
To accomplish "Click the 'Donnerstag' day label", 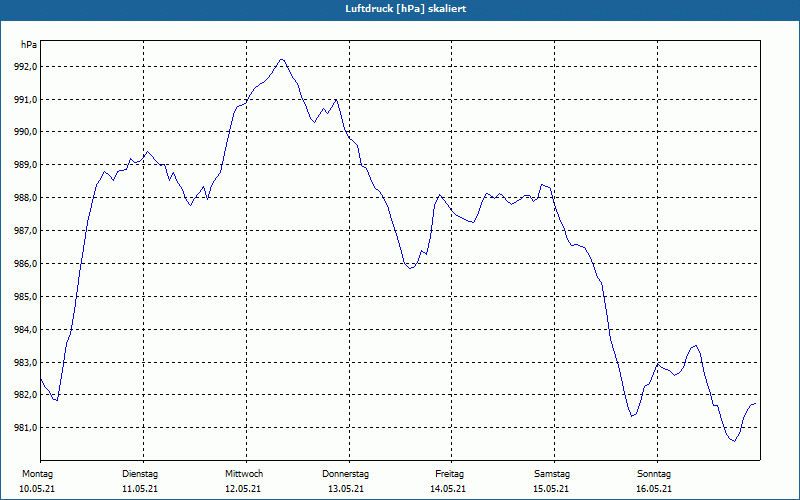I will pyautogui.click(x=345, y=474).
